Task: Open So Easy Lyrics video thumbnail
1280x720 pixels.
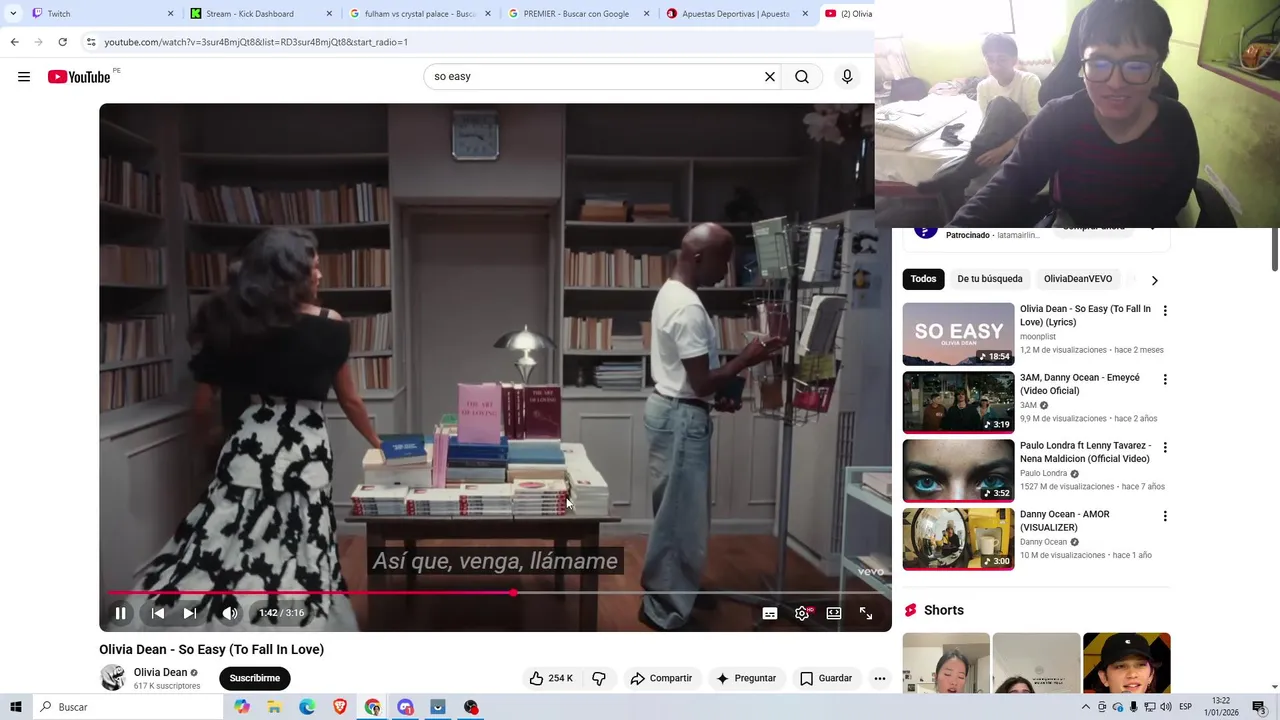Action: 958,334
